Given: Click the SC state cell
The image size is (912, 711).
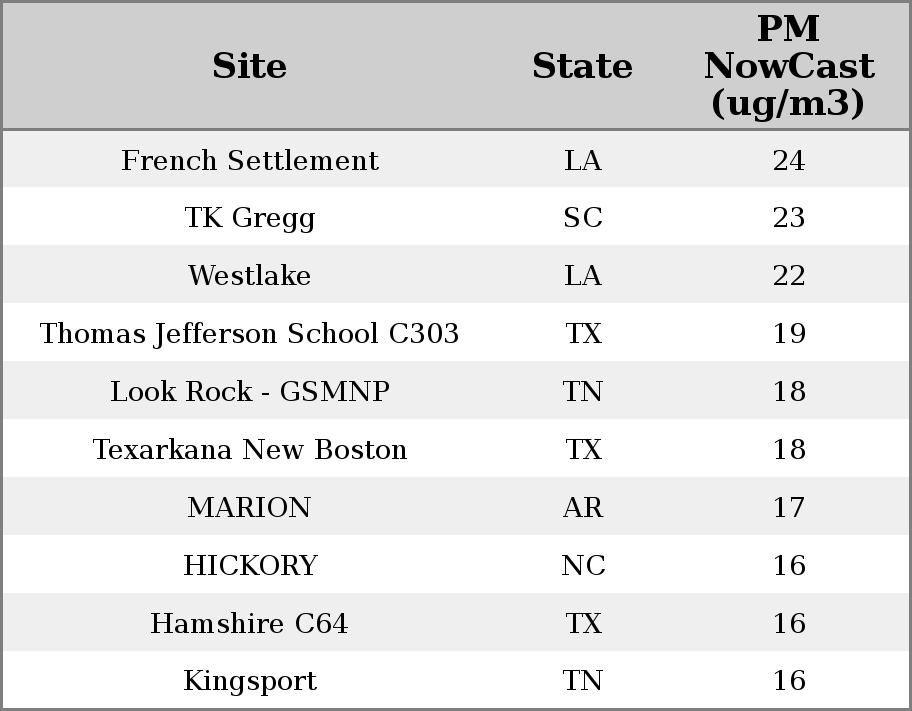Looking at the screenshot, I should (x=583, y=218).
